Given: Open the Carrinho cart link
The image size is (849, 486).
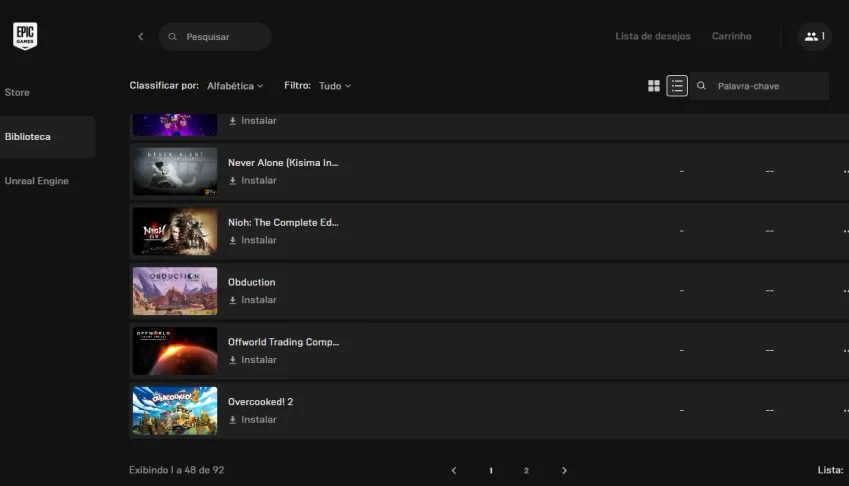Looking at the screenshot, I should (x=732, y=36).
